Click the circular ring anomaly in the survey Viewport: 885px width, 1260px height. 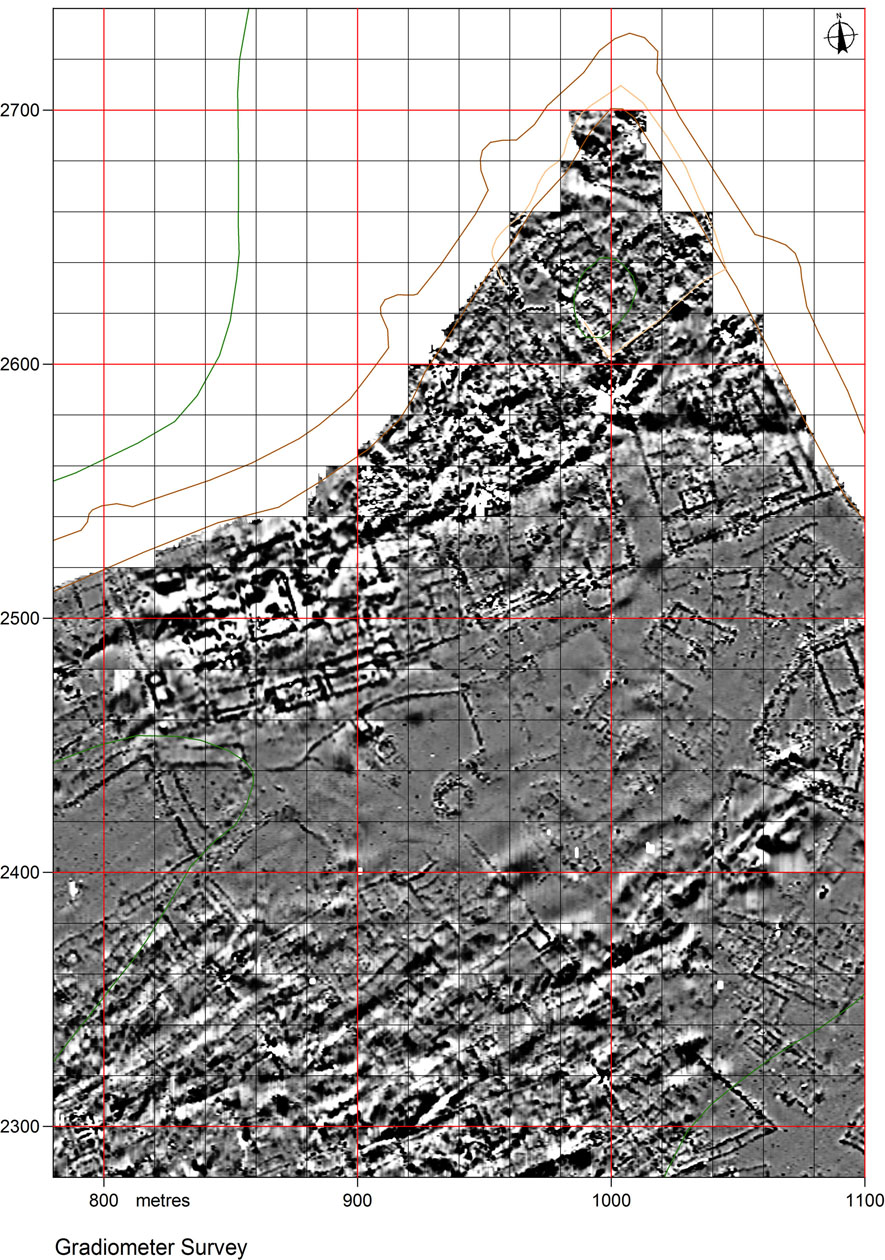click(x=451, y=798)
